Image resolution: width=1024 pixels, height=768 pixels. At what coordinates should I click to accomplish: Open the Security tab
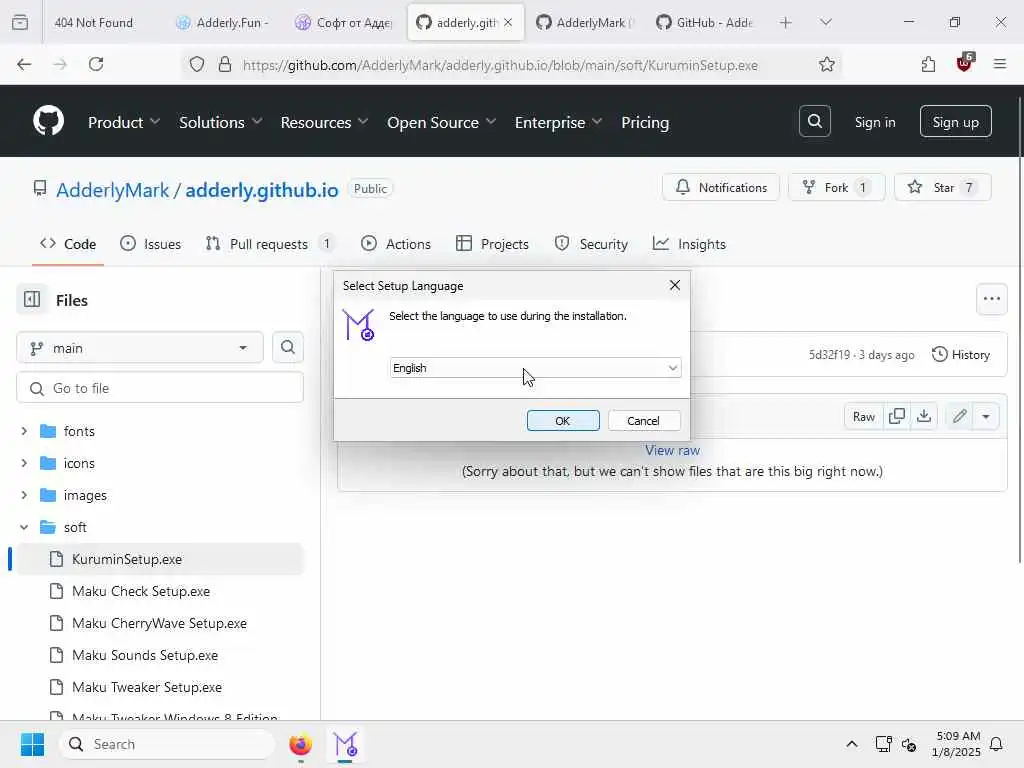point(591,244)
